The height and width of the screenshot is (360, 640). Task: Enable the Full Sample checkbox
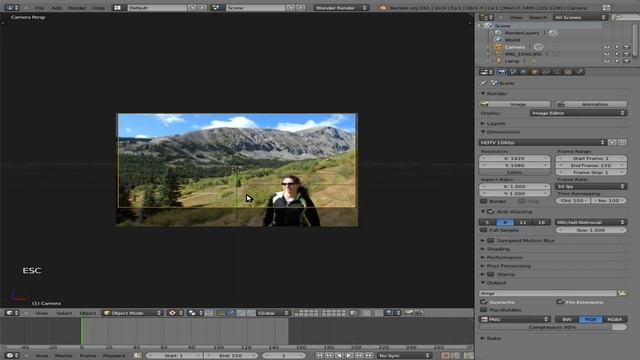tap(484, 230)
